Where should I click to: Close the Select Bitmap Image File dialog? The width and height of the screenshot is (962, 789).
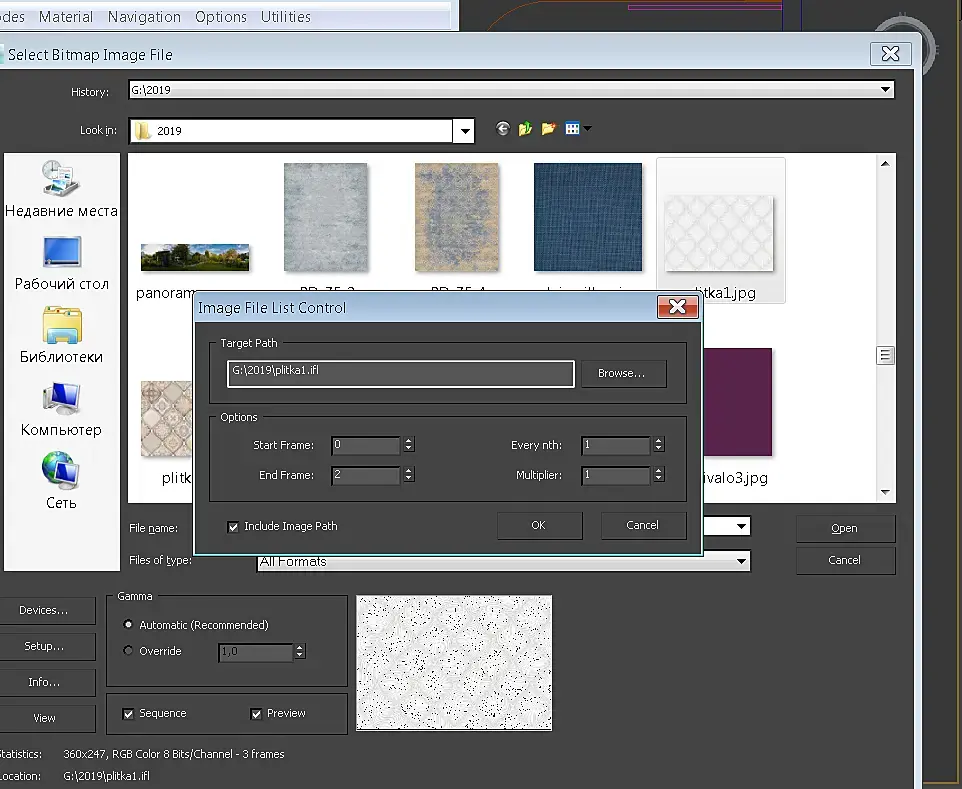890,54
